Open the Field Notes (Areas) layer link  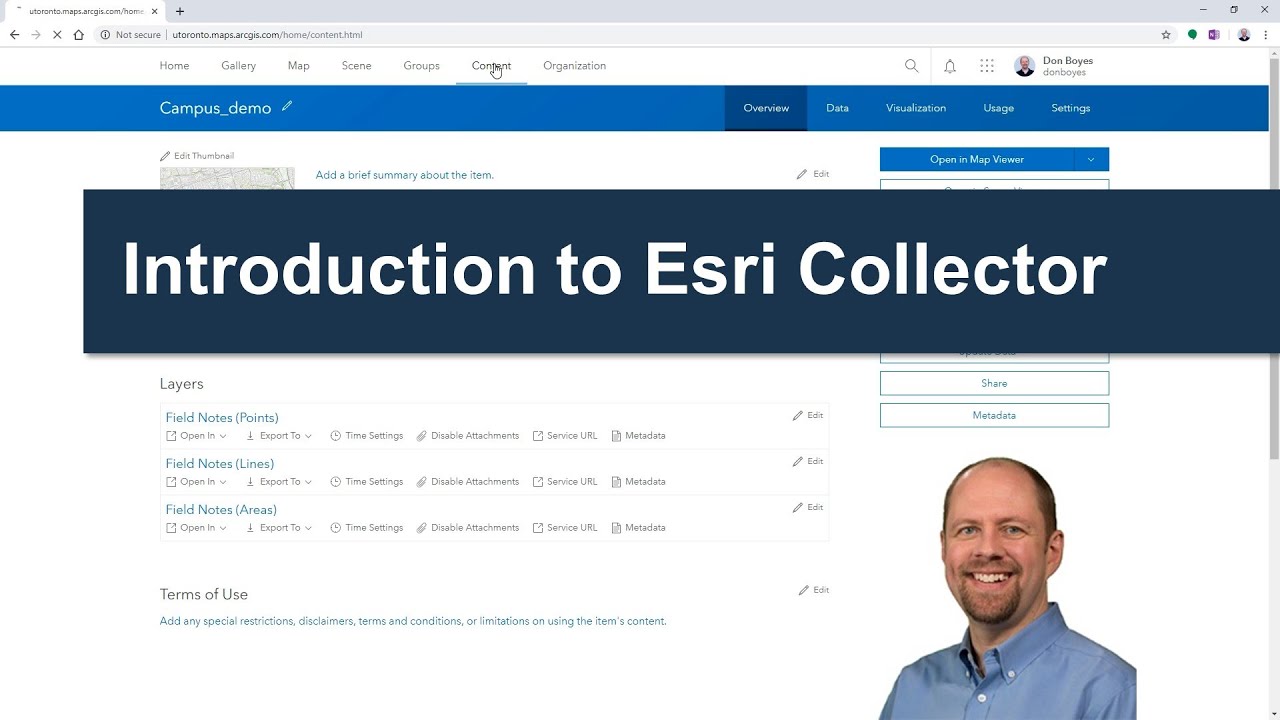pyautogui.click(x=221, y=510)
